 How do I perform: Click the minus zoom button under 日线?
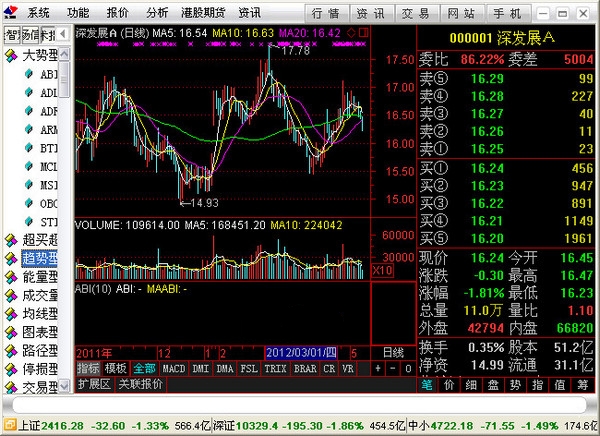(393, 369)
